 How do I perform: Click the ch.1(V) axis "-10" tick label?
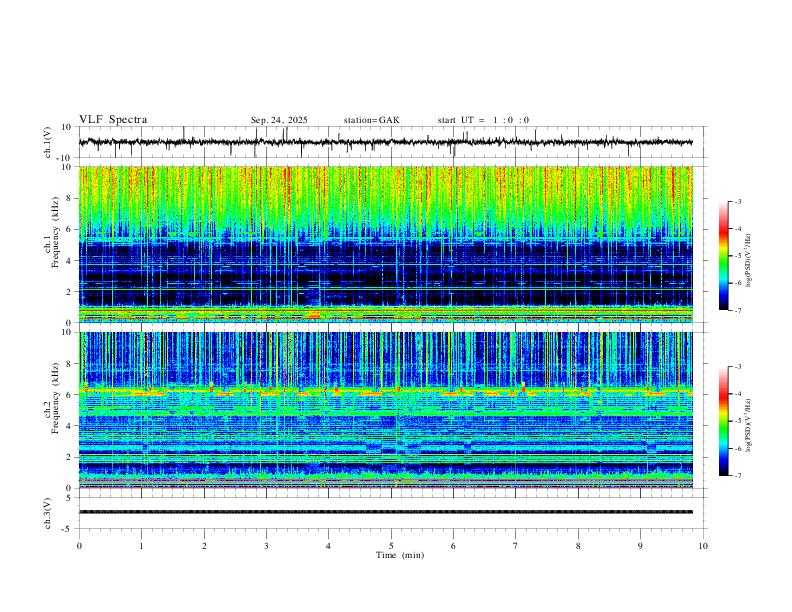coord(65,158)
